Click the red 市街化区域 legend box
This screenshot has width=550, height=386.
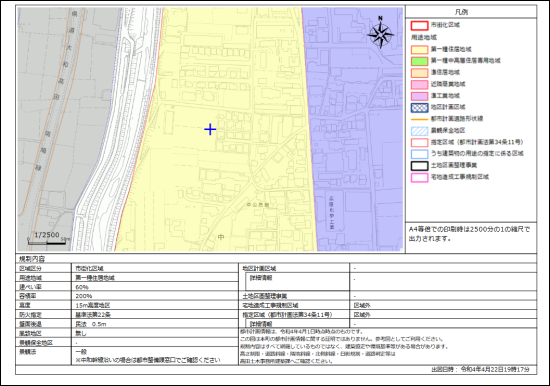(x=419, y=25)
